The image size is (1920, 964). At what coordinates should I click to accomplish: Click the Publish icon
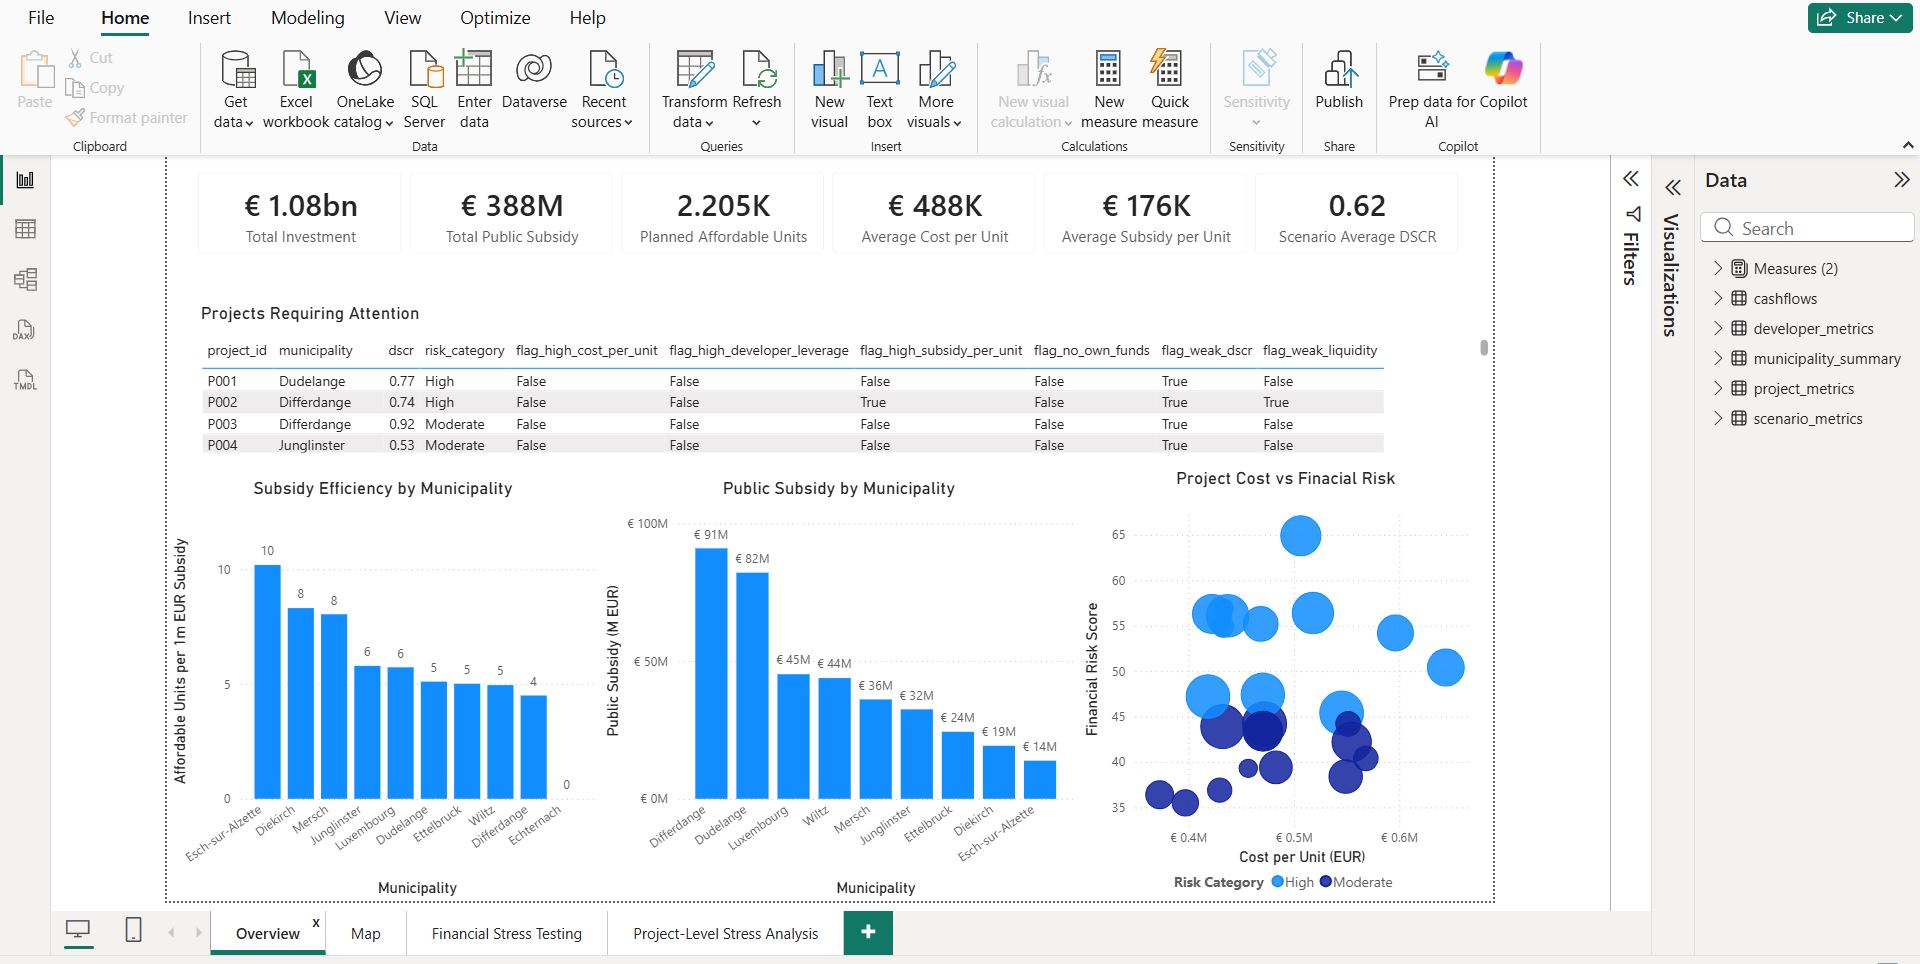pos(1340,70)
